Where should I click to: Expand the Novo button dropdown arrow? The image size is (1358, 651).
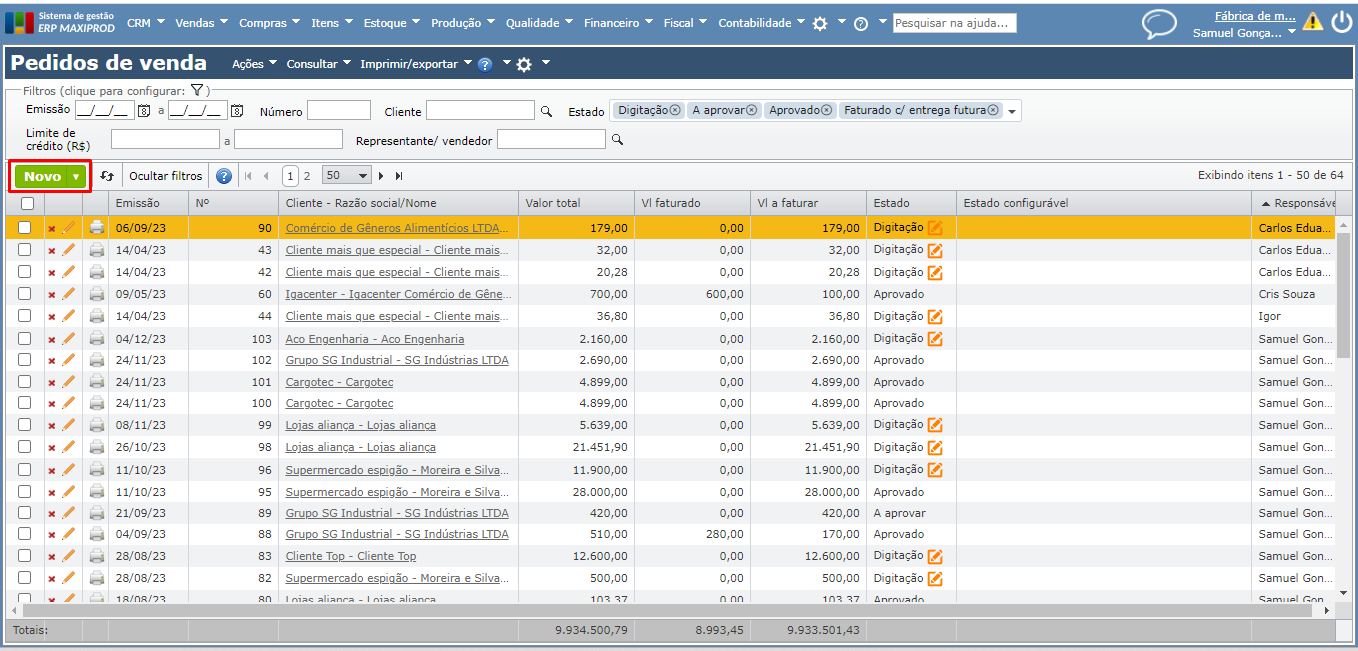coord(76,177)
